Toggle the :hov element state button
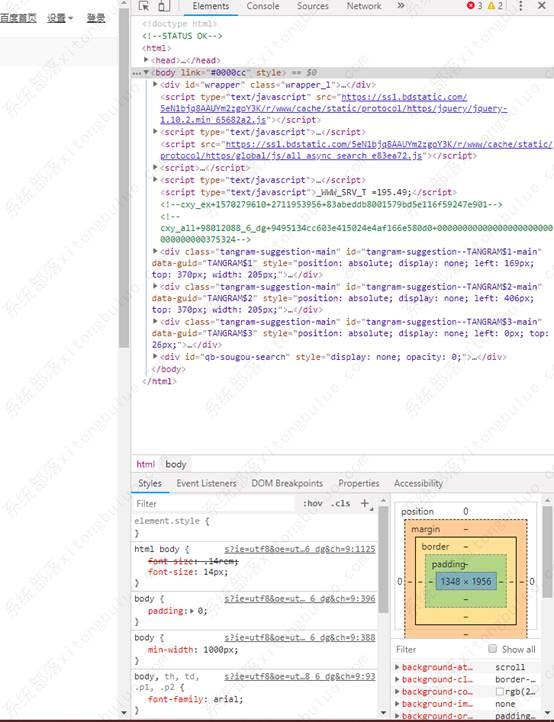Viewport: 554px width, 722px height. [x=312, y=503]
